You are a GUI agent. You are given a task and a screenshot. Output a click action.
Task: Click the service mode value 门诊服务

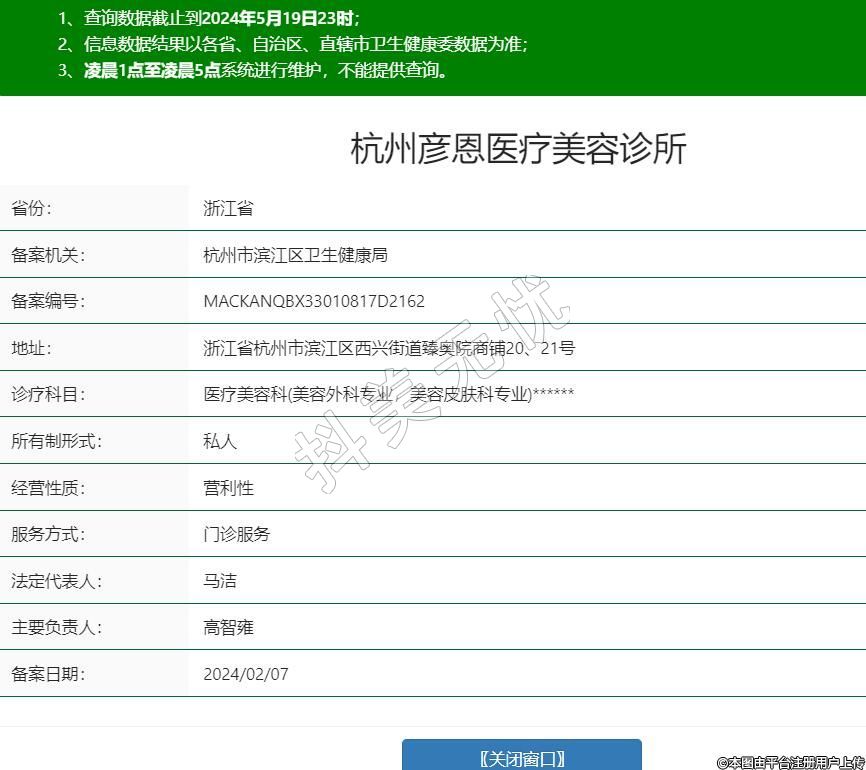pos(236,534)
